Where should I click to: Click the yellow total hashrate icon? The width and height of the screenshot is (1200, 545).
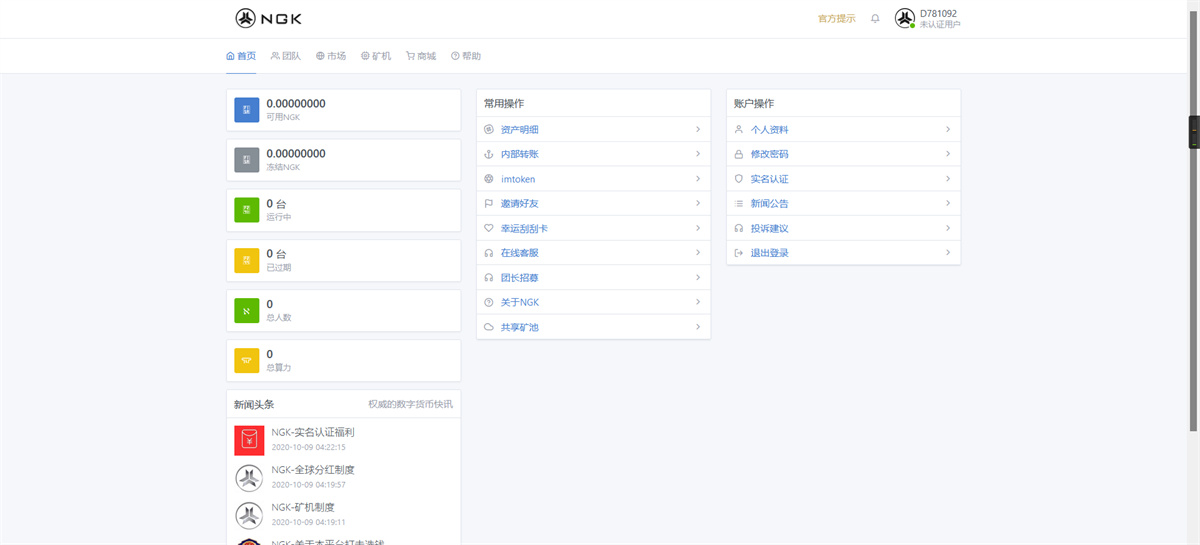(x=247, y=360)
